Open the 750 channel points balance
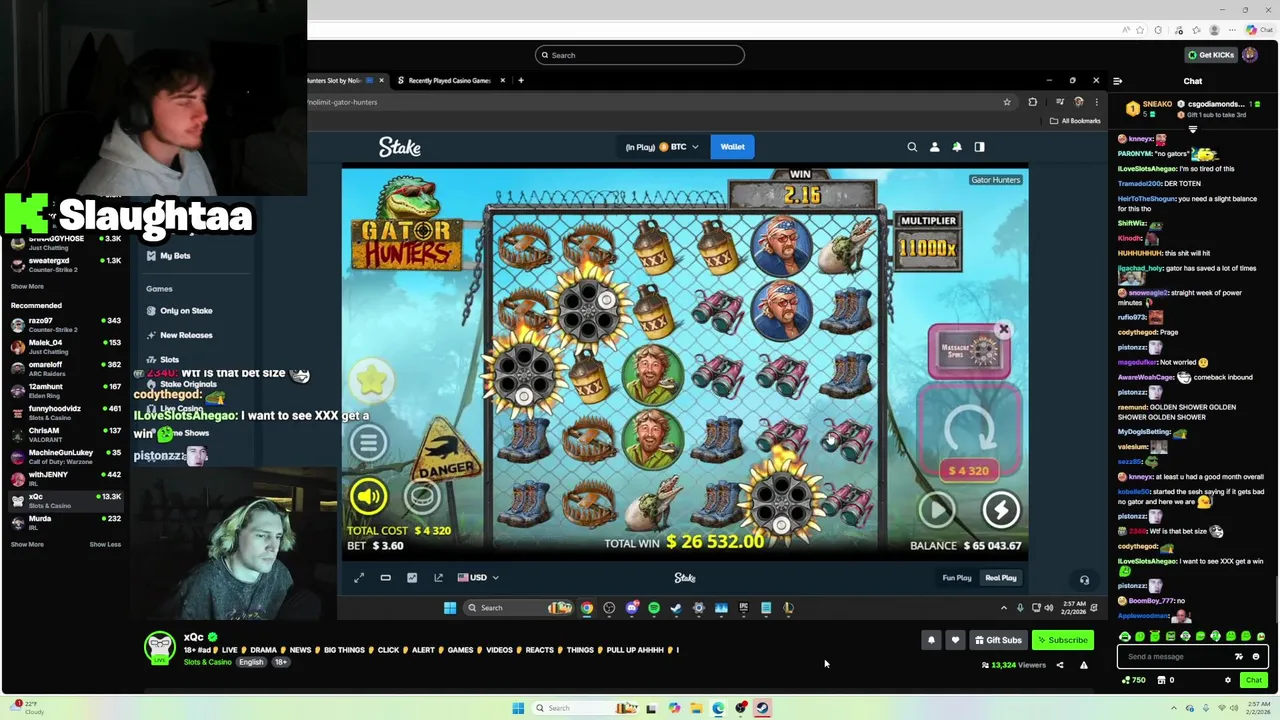Image resolution: width=1280 pixels, height=720 pixels. click(x=1133, y=680)
